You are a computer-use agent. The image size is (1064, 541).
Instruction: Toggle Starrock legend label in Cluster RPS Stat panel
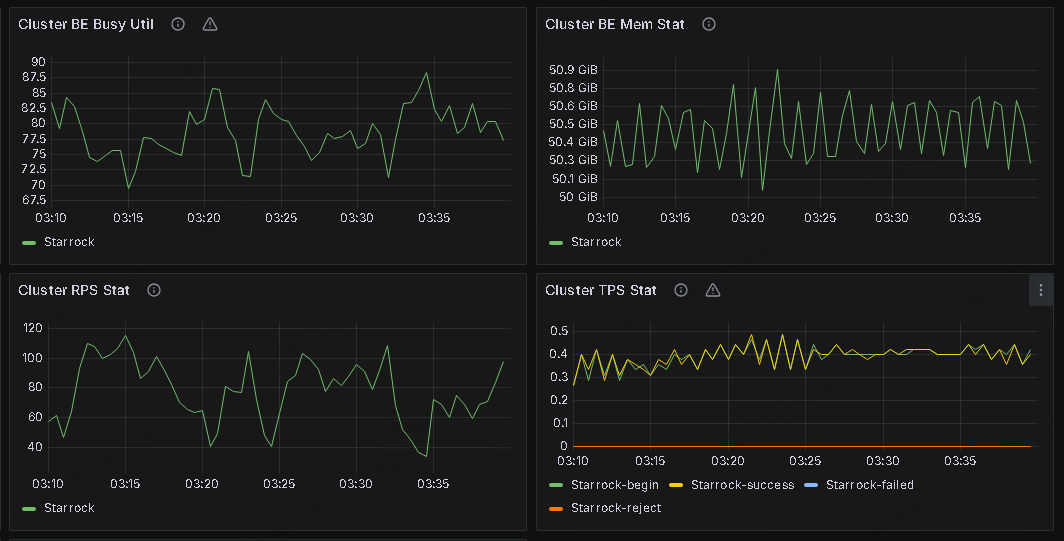pyautogui.click(x=69, y=508)
